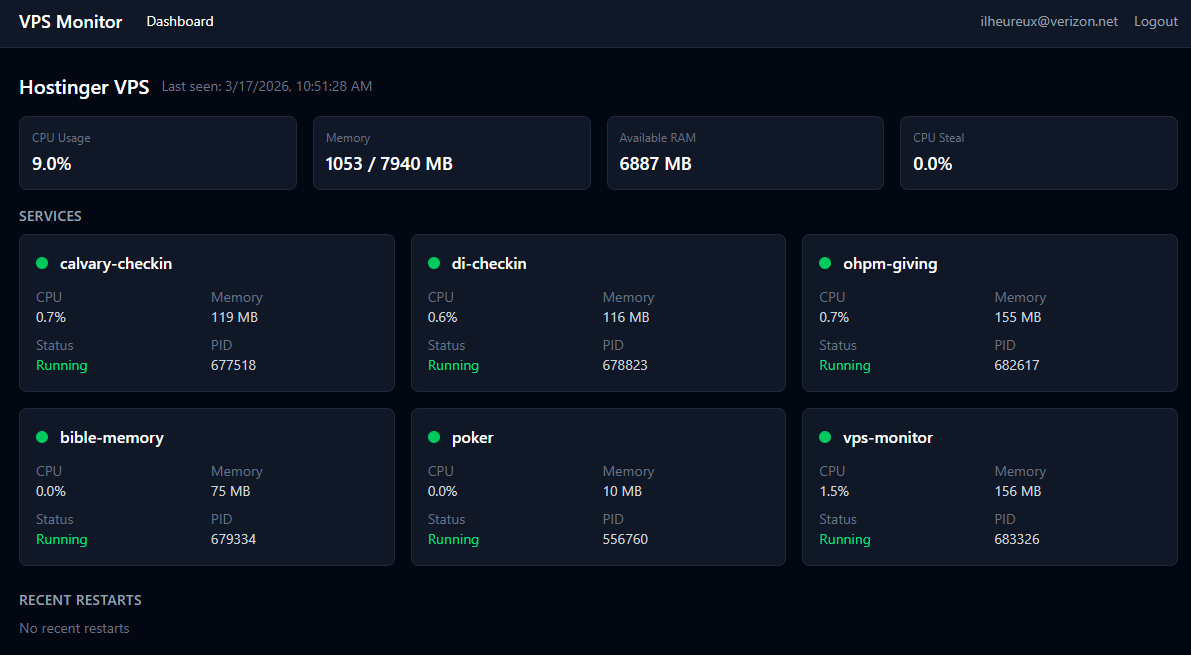
Task: Open the Dashboard menu item
Action: tap(180, 21)
